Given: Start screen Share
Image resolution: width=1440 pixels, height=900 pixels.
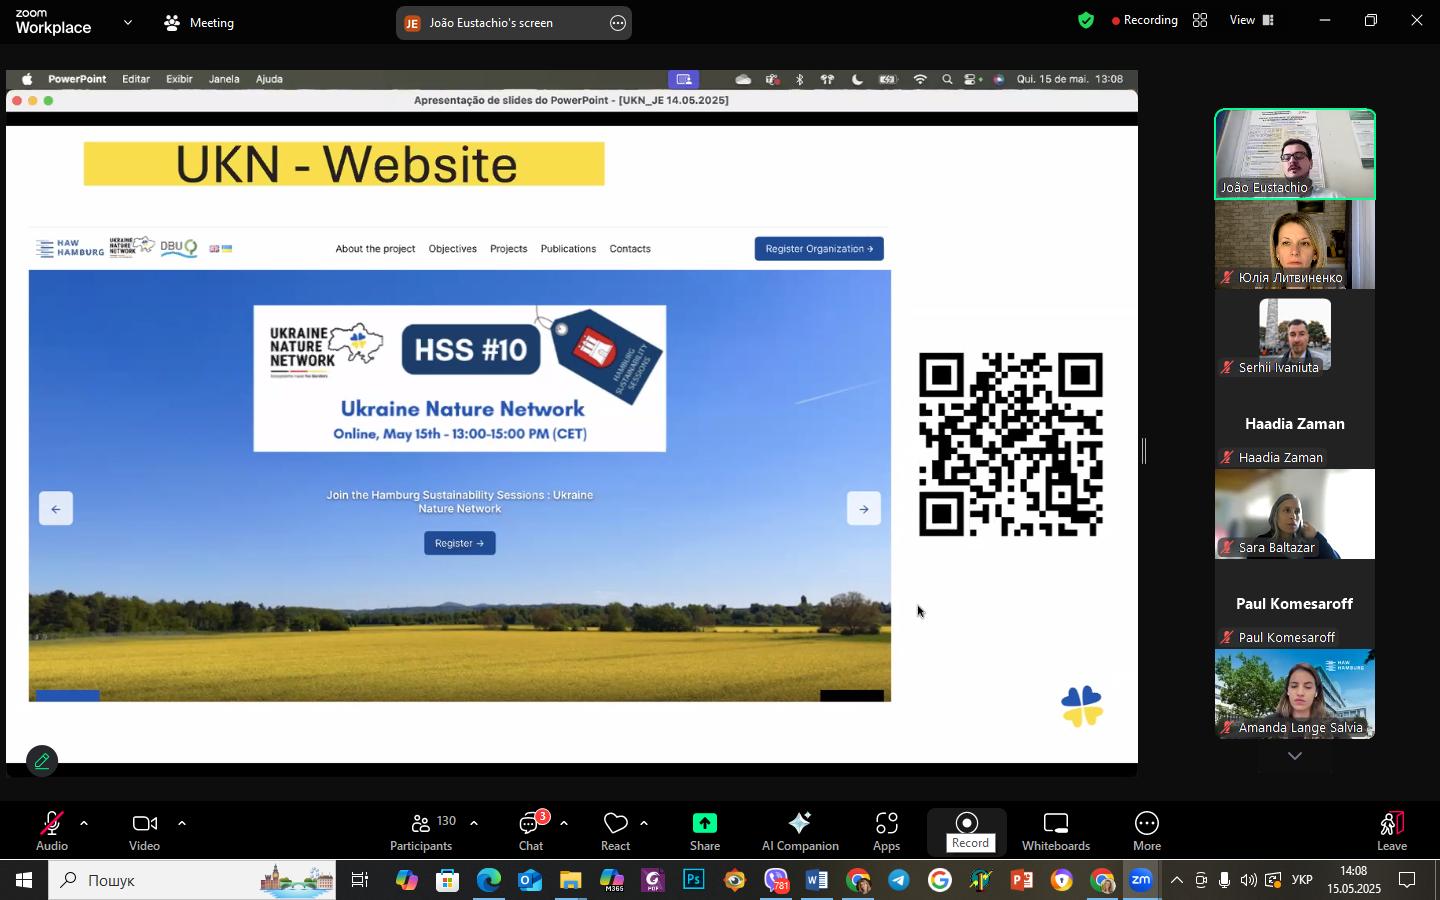Looking at the screenshot, I should click(x=705, y=831).
